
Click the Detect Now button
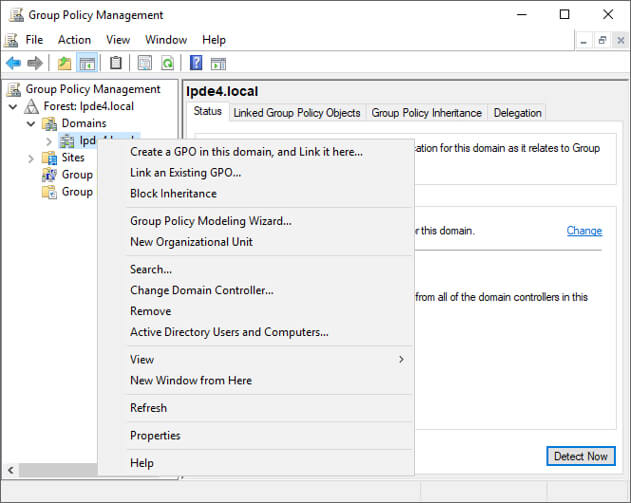click(581, 456)
